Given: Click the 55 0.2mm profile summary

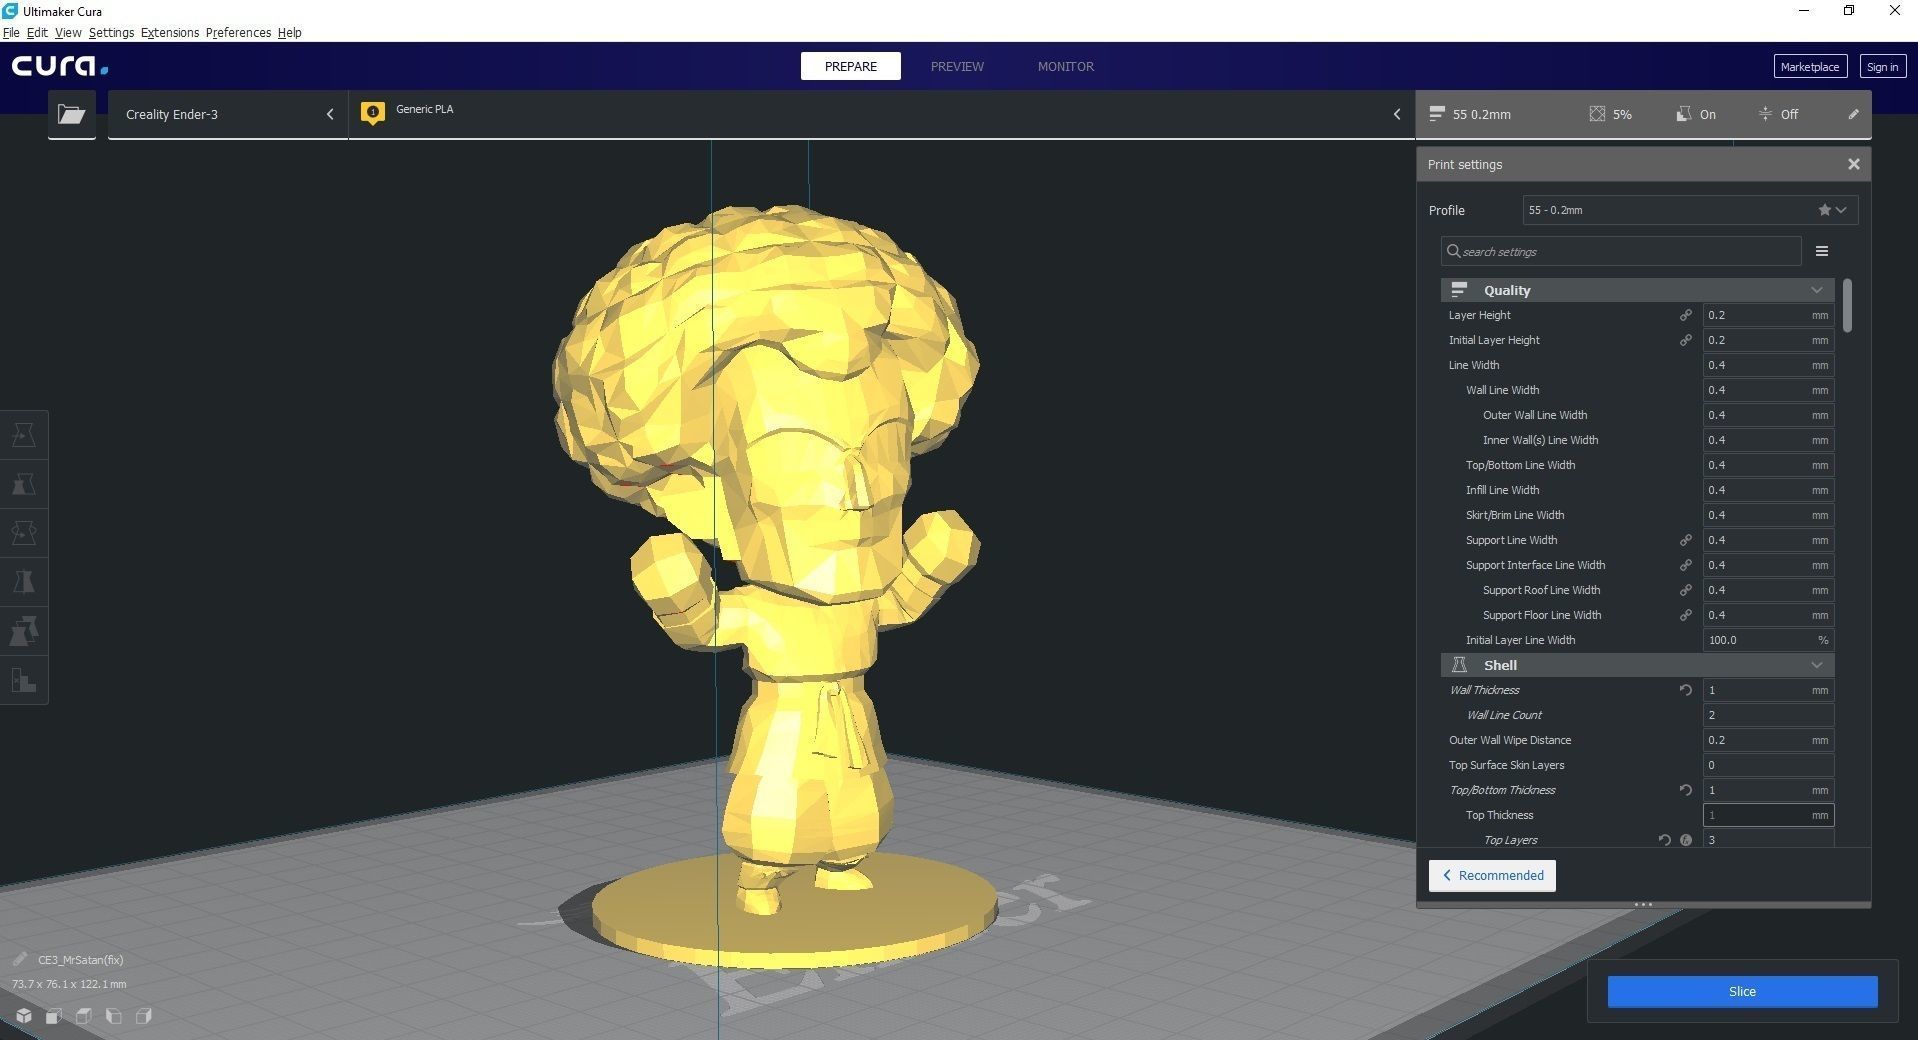Looking at the screenshot, I should click(x=1470, y=114).
